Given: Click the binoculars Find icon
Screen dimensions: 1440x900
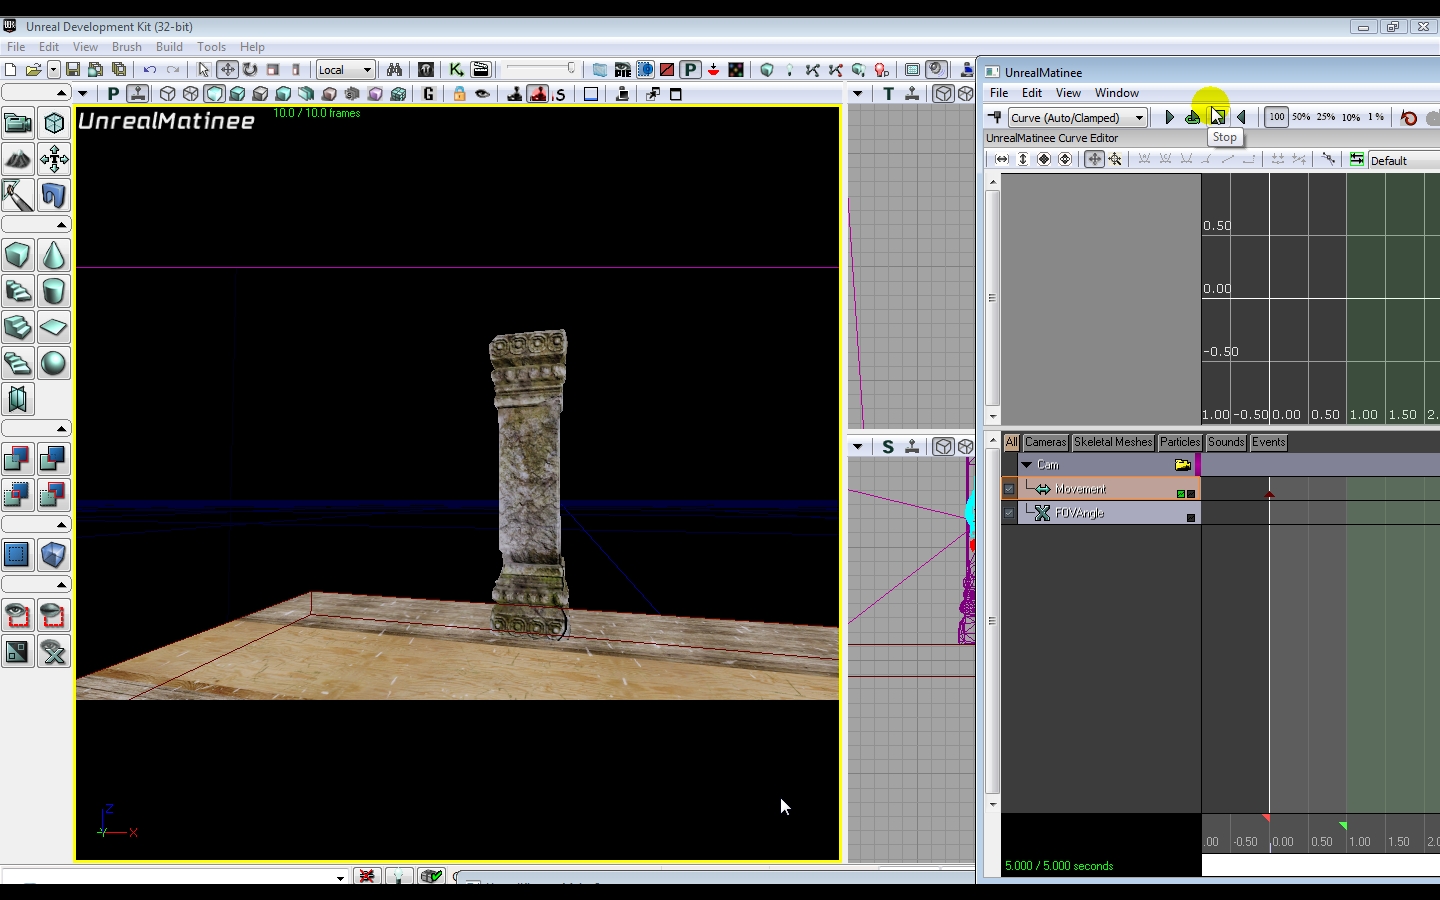Looking at the screenshot, I should click(x=395, y=70).
